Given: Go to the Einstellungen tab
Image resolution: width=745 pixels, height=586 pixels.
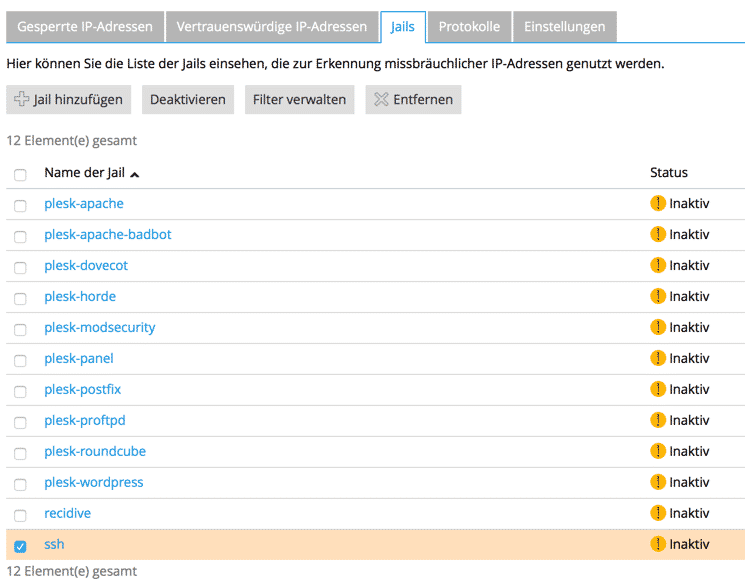Looking at the screenshot, I should coord(564,27).
